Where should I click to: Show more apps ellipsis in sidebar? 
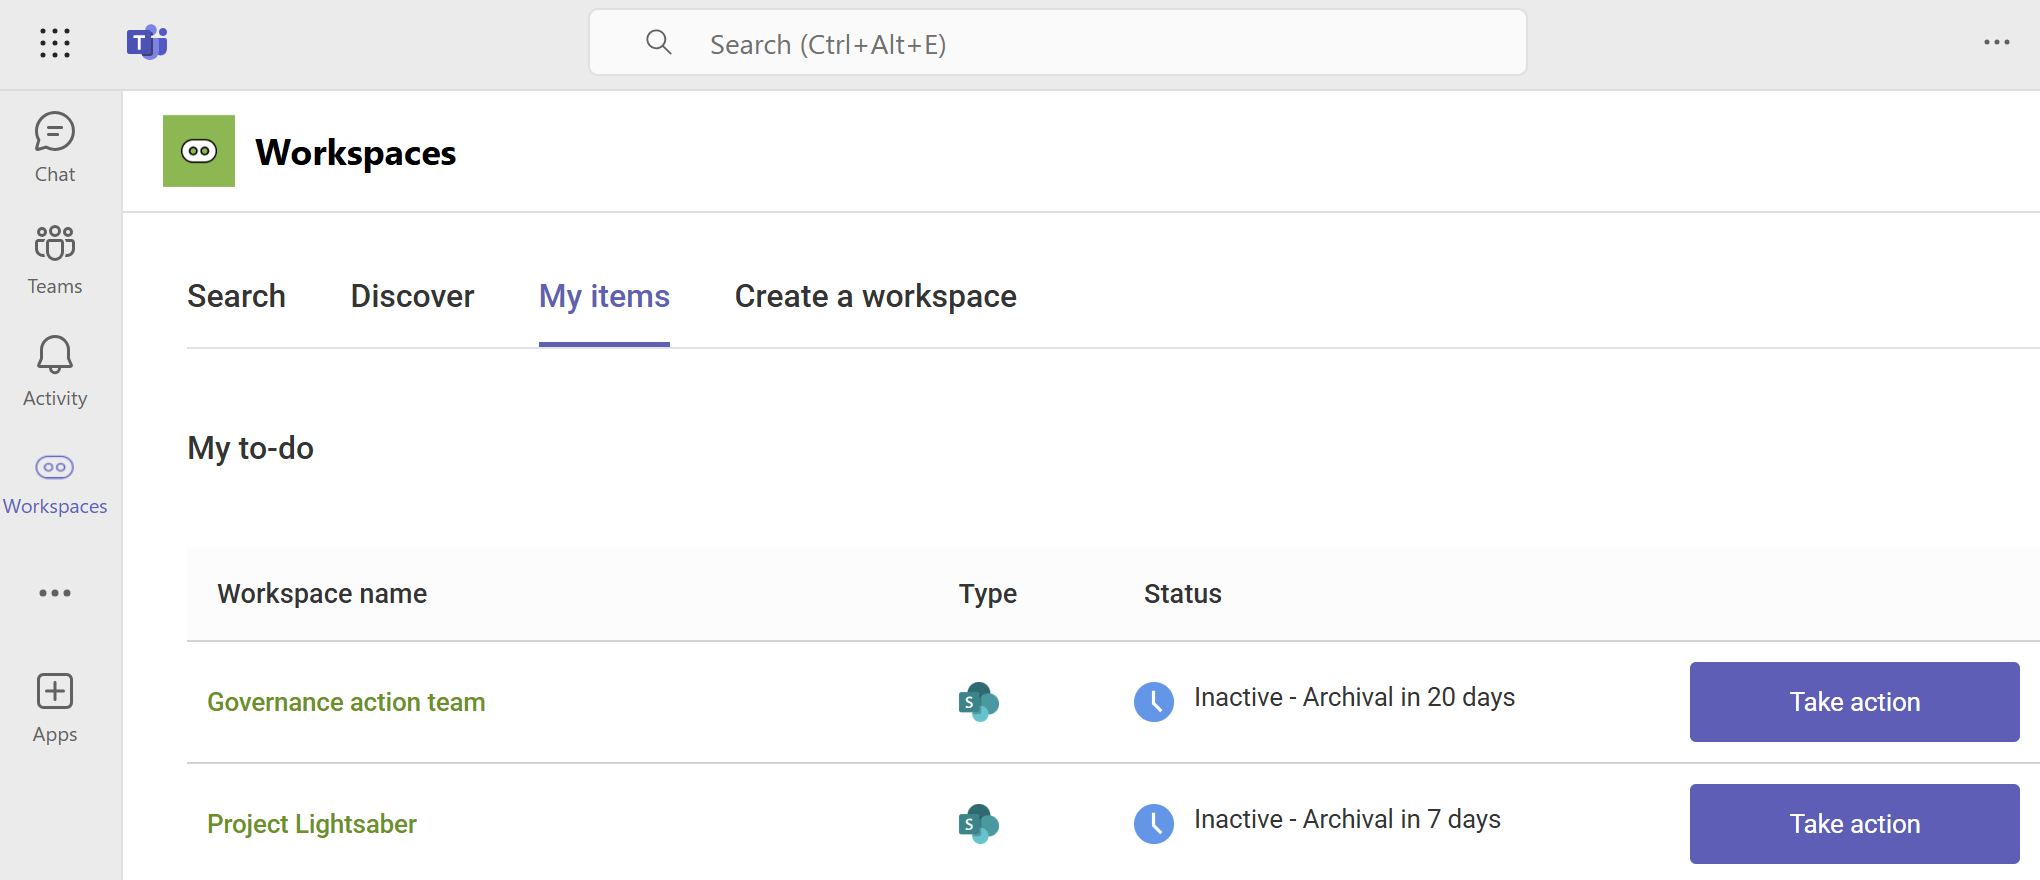point(55,593)
